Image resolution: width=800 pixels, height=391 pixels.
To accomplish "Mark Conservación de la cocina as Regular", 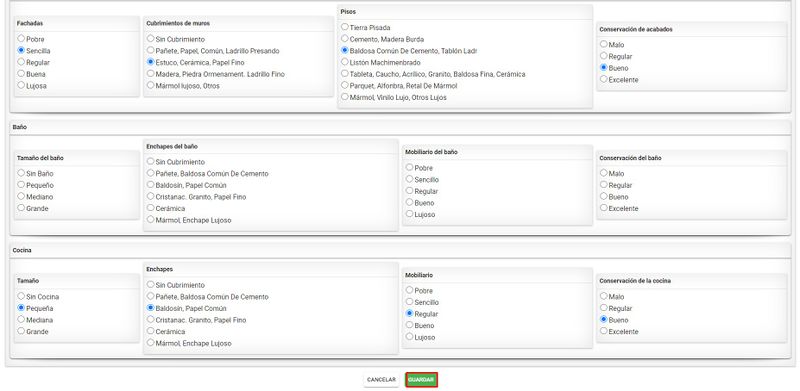I will pyautogui.click(x=604, y=308).
